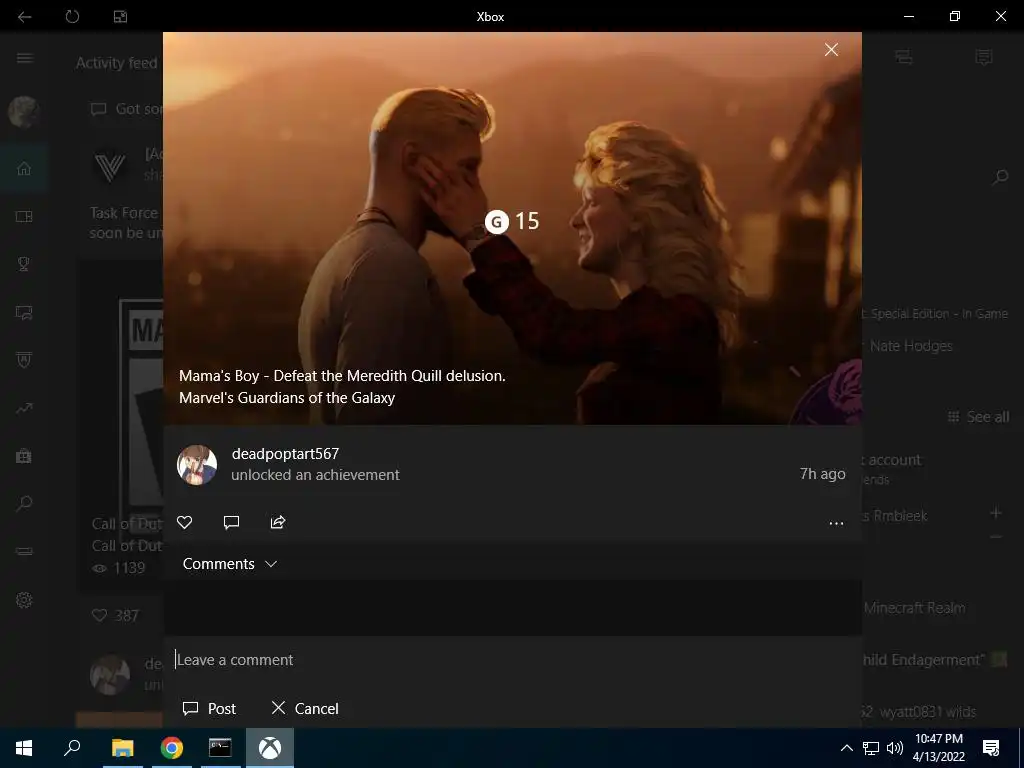The height and width of the screenshot is (768, 1024).
Task: Open Achievements trophy icon in sidebar
Action: [24, 264]
